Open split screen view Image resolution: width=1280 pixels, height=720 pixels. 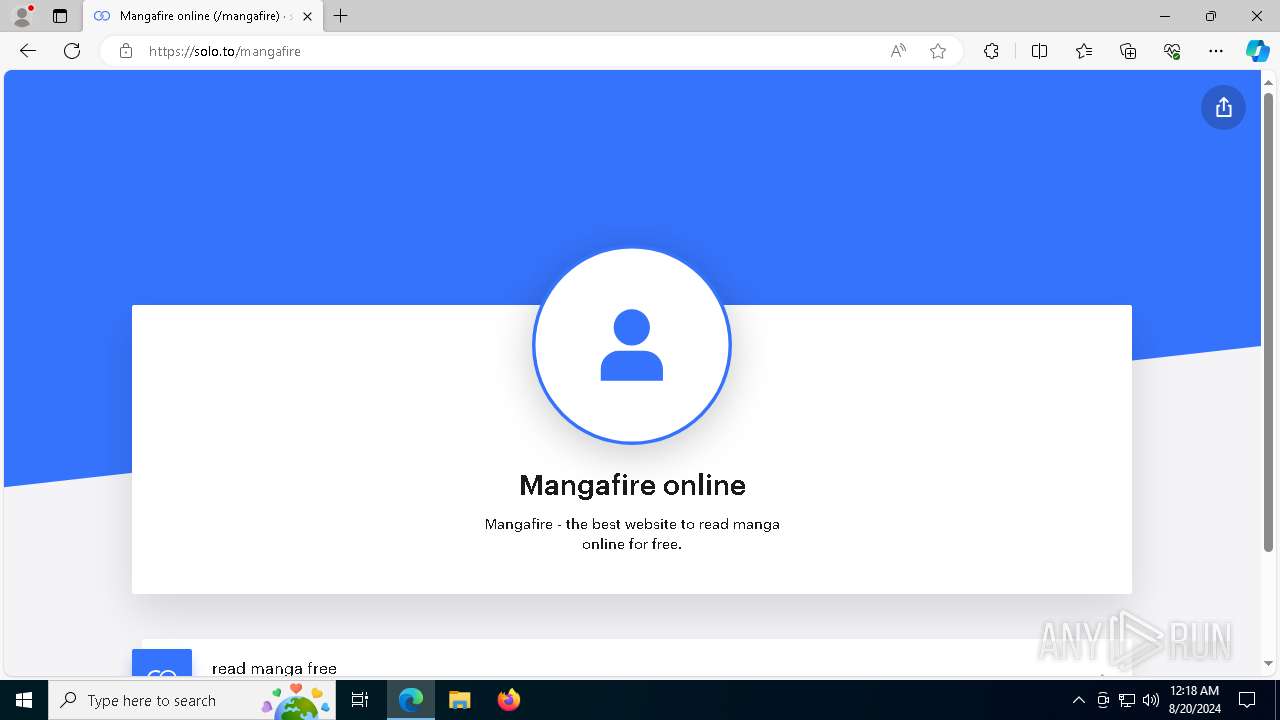point(1039,51)
